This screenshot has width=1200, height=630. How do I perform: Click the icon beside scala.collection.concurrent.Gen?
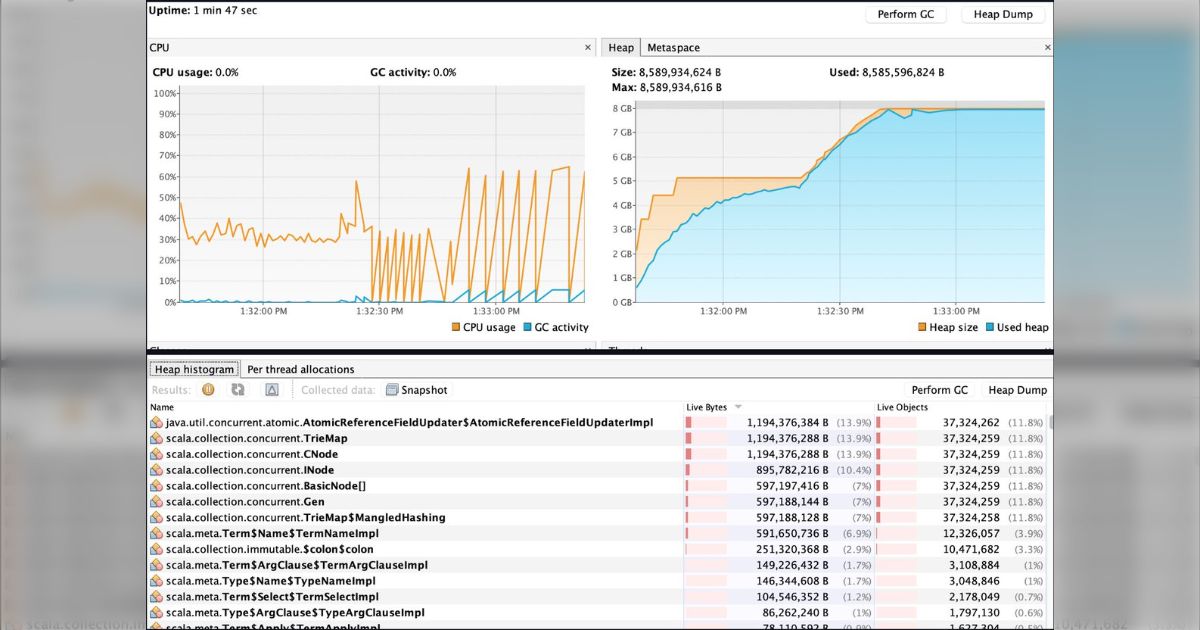tap(156, 502)
